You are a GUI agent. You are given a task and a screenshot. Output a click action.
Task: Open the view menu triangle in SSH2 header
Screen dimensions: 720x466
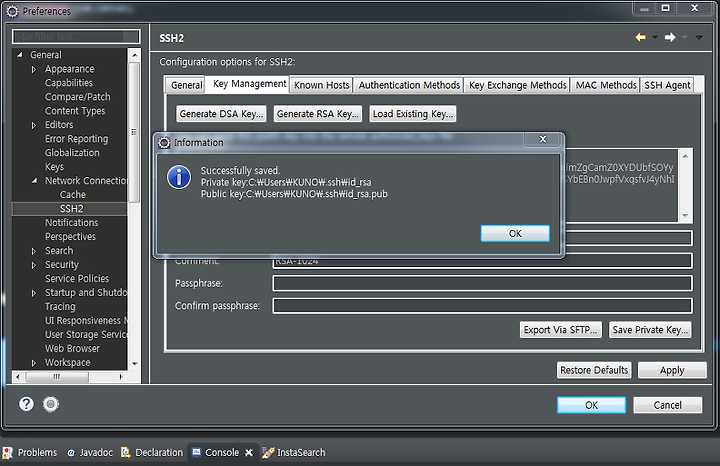(699, 38)
